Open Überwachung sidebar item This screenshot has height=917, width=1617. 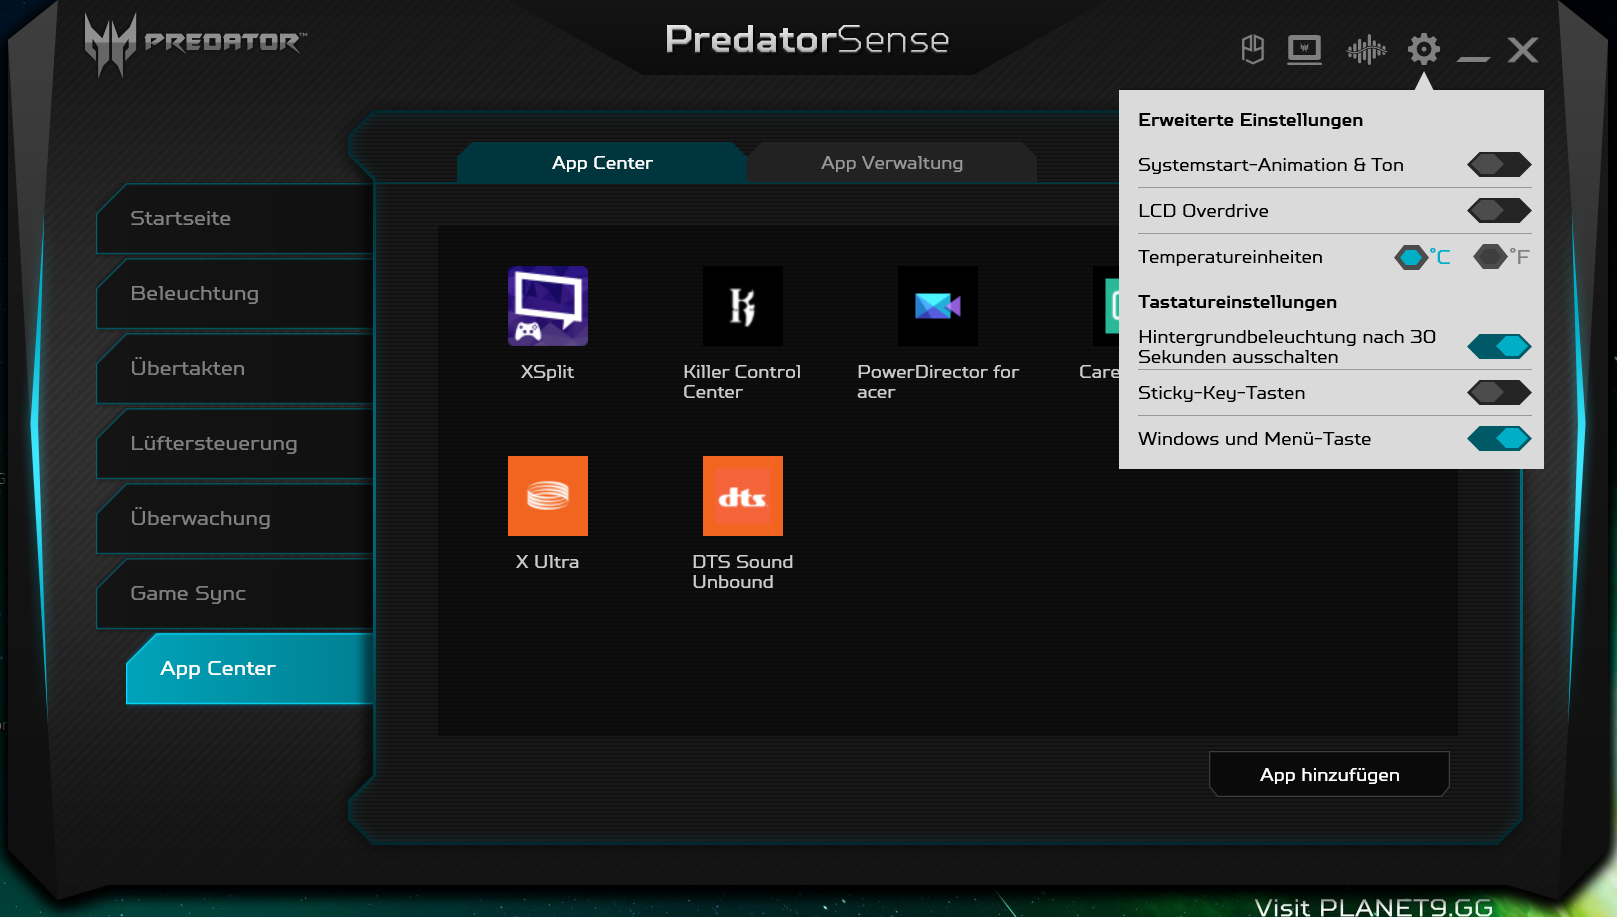(x=235, y=518)
